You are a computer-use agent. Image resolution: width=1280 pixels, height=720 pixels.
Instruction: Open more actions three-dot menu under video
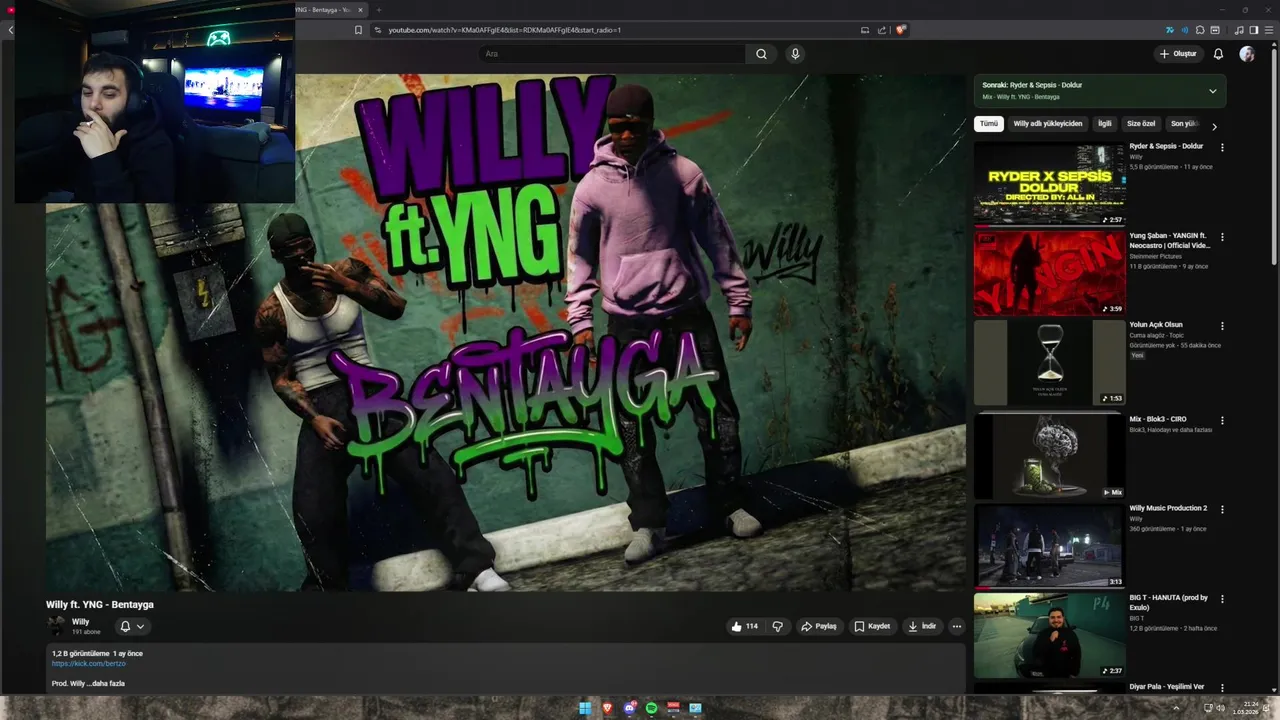coord(957,626)
